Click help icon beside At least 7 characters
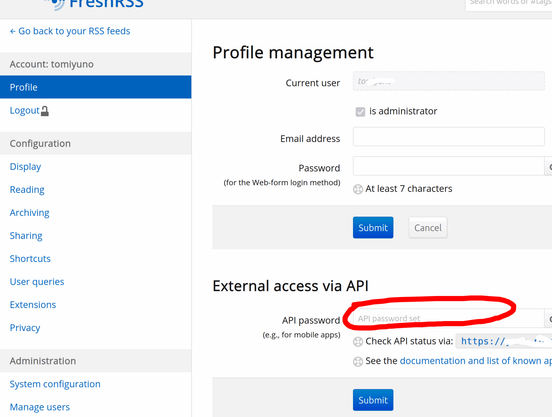The width and height of the screenshot is (552, 417). 358,189
